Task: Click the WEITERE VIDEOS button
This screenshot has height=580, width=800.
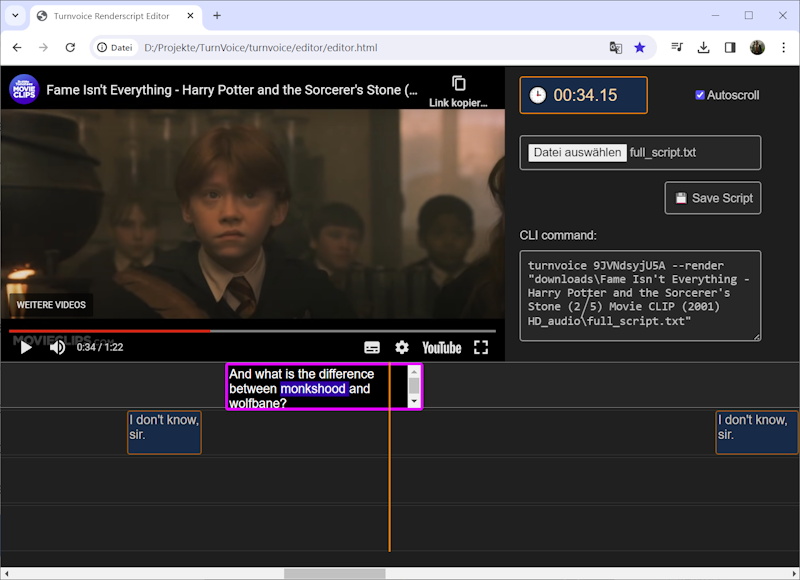Action: click(x=51, y=305)
